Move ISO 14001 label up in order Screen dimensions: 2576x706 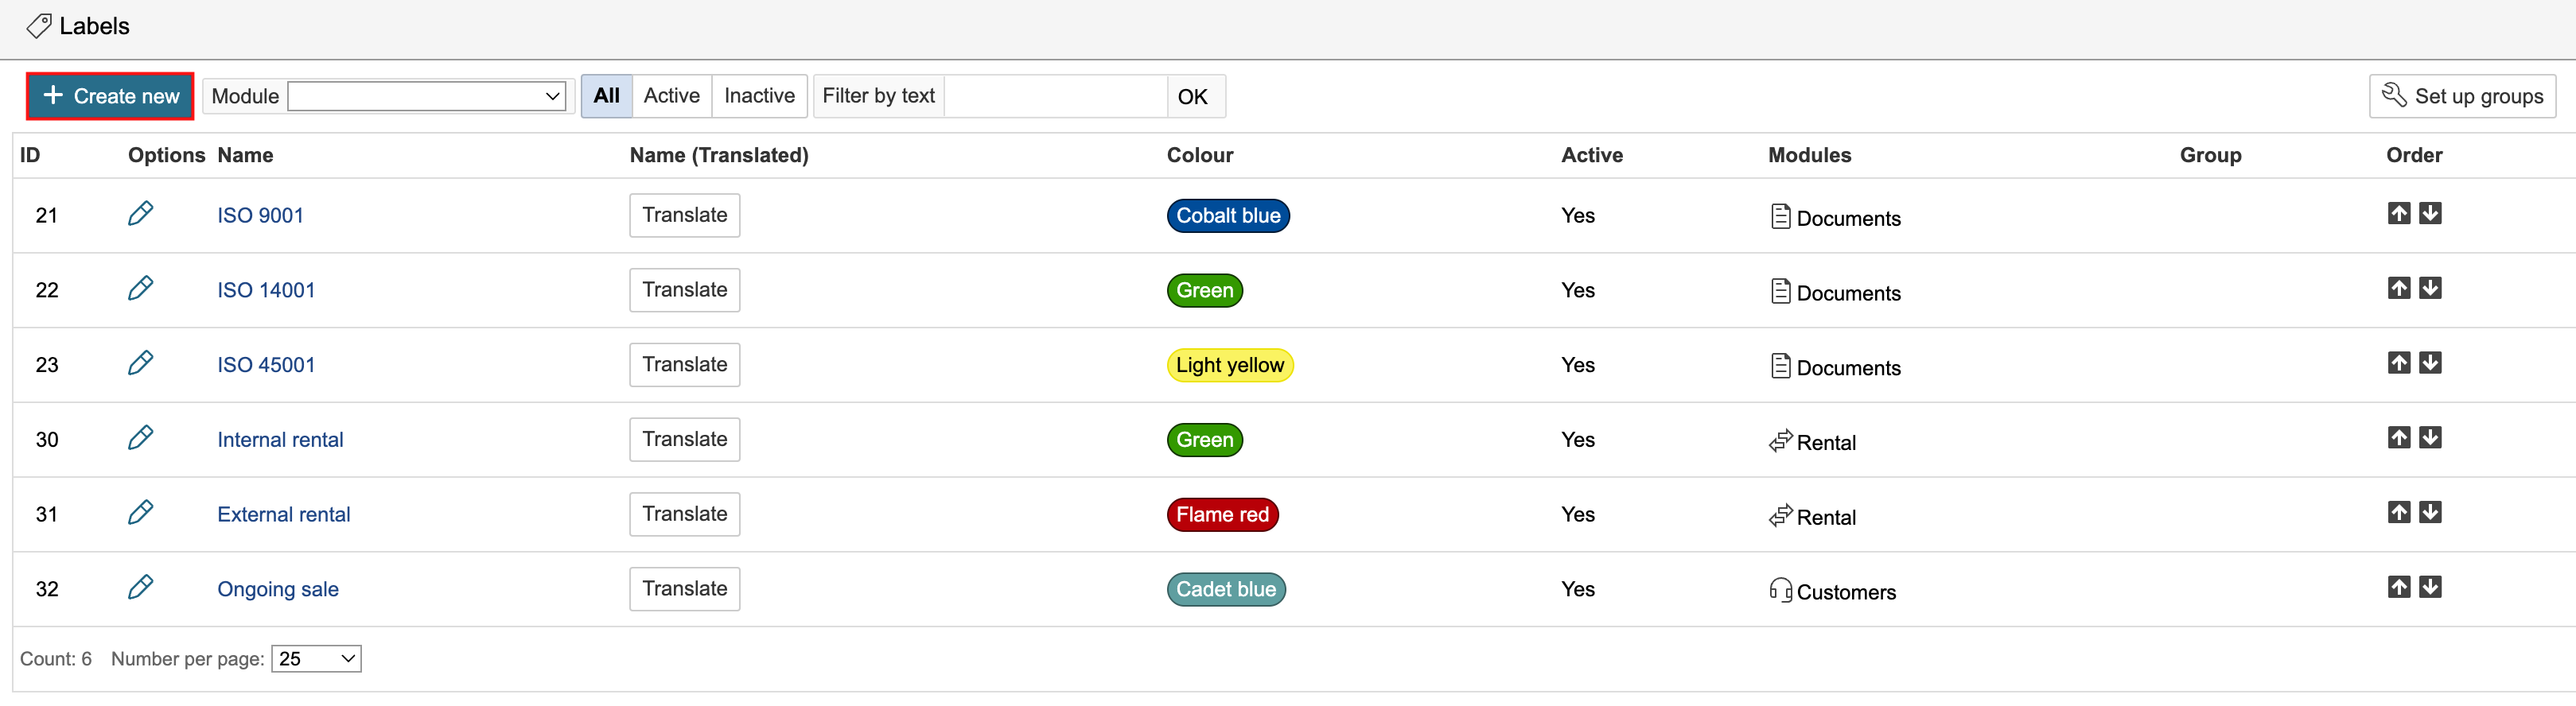(2398, 288)
